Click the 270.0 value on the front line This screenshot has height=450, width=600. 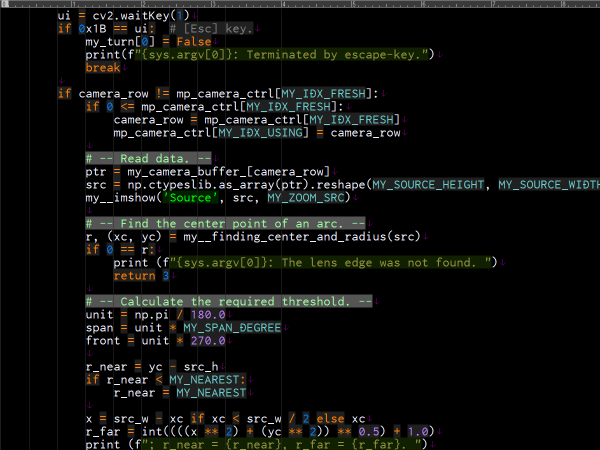click(x=207, y=341)
